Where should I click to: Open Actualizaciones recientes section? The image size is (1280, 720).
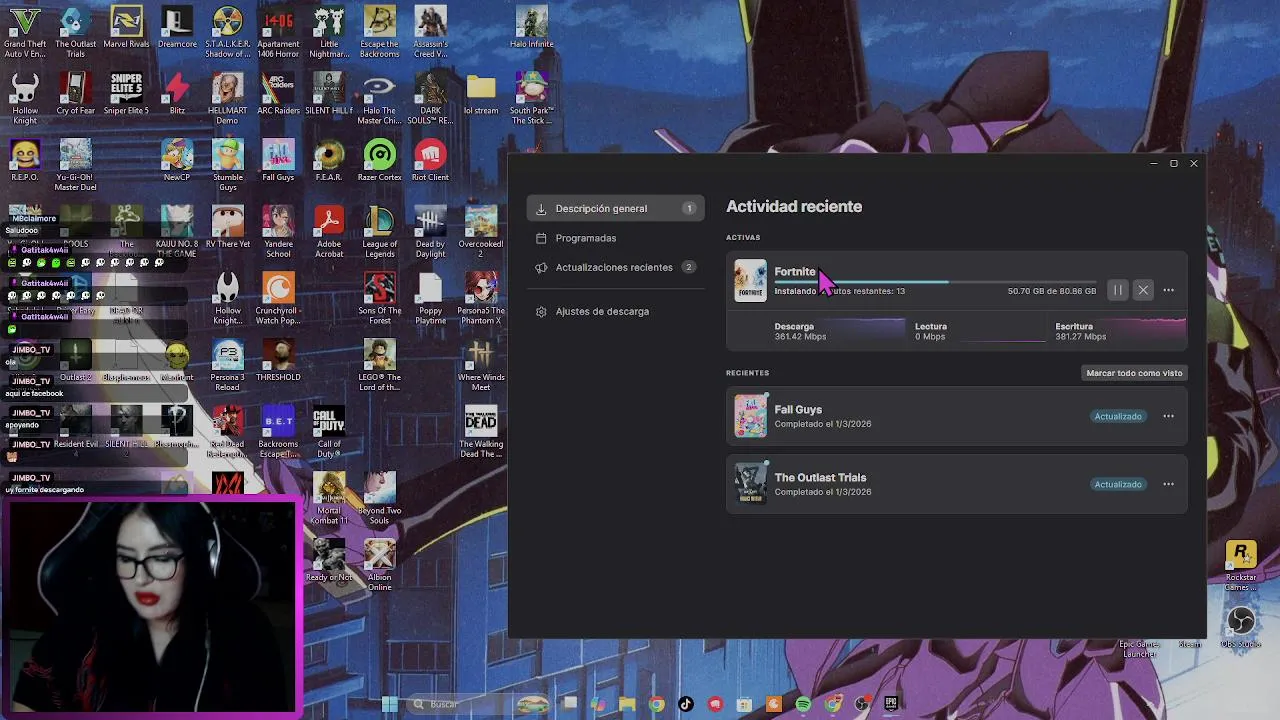point(616,267)
